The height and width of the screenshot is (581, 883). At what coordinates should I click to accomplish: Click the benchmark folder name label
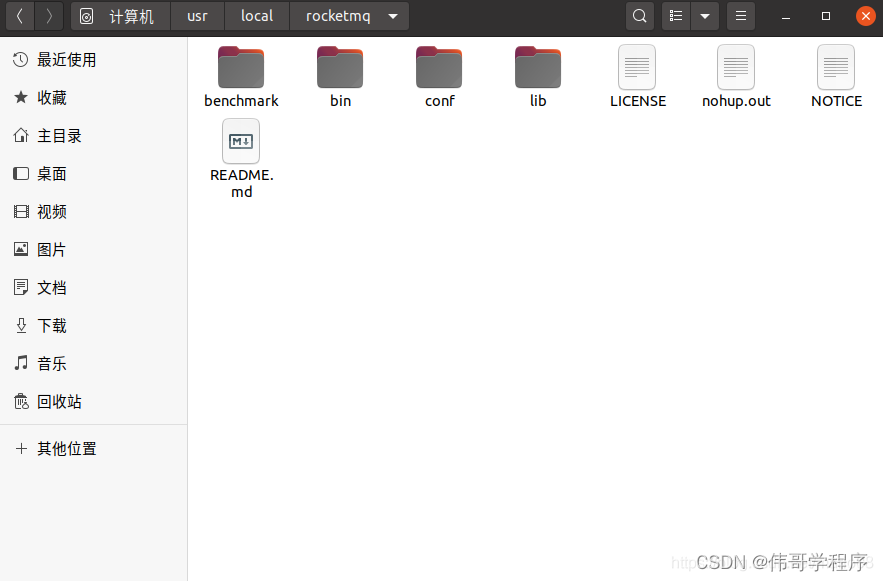(241, 101)
